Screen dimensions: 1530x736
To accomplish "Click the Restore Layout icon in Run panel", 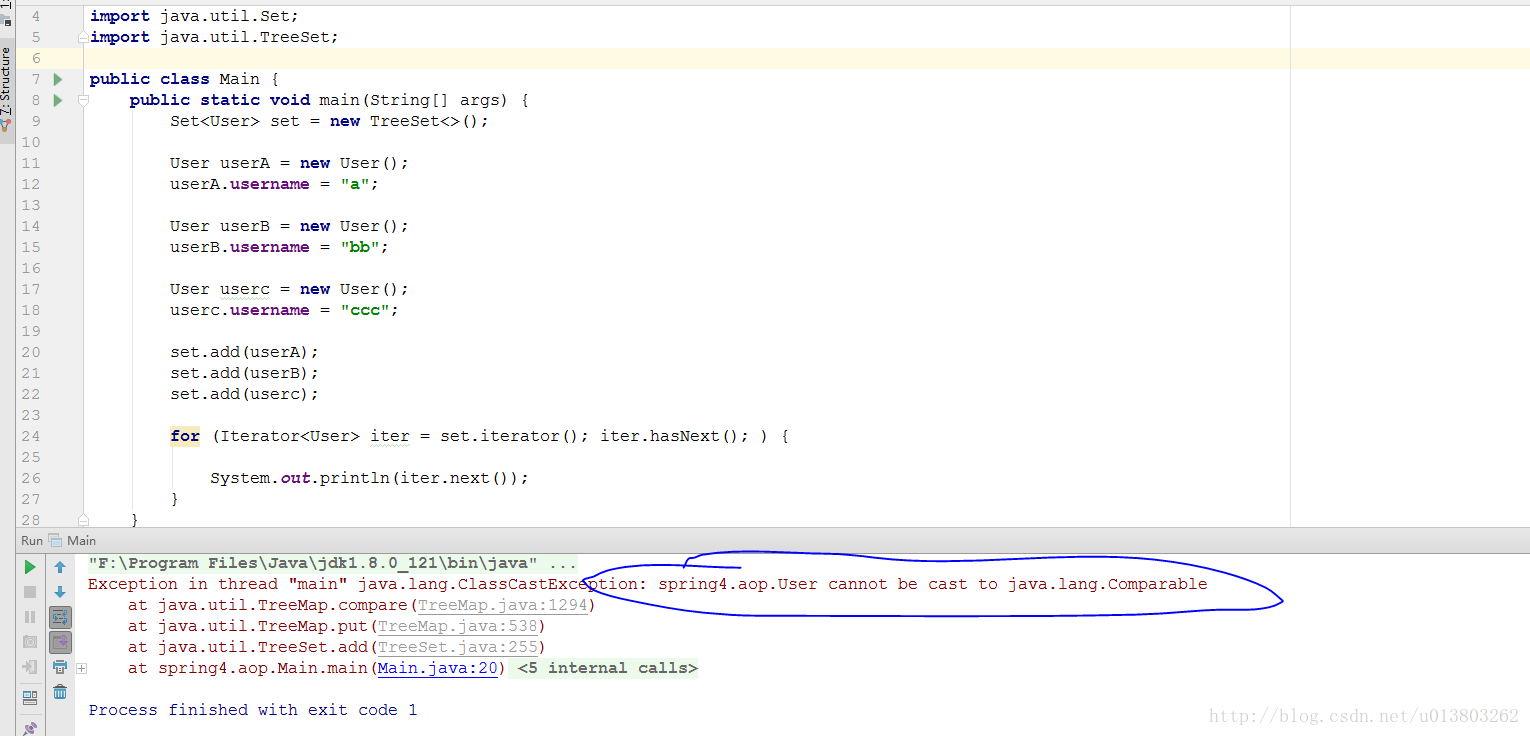I will pos(30,697).
